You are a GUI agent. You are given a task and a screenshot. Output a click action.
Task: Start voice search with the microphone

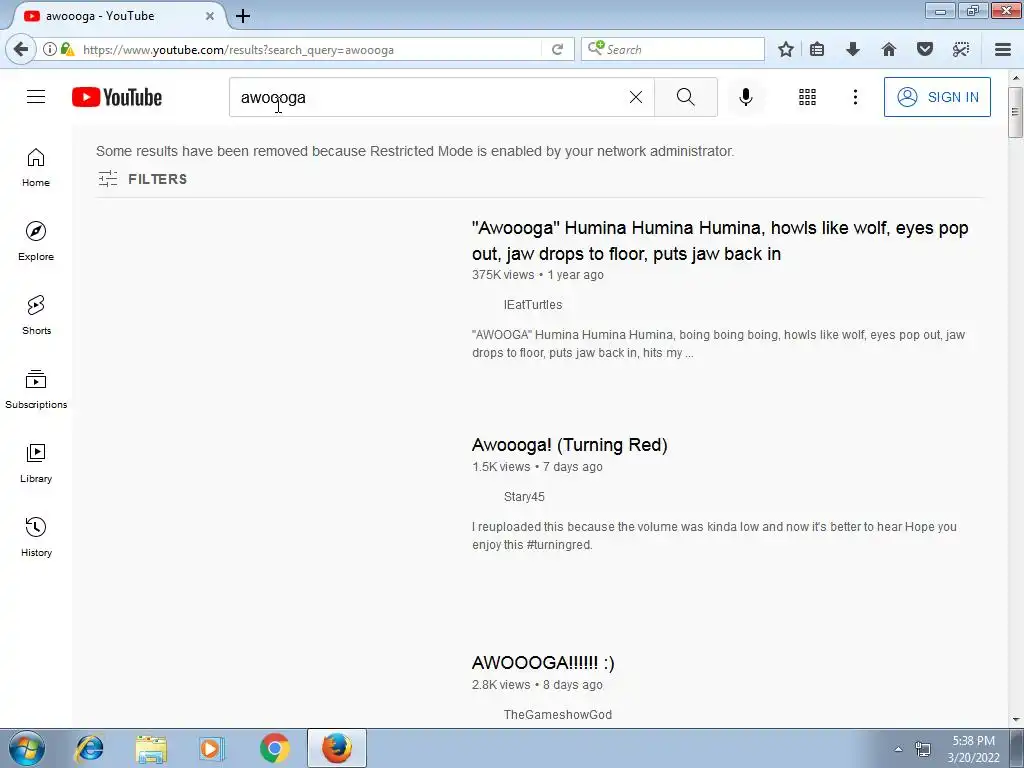pos(745,97)
